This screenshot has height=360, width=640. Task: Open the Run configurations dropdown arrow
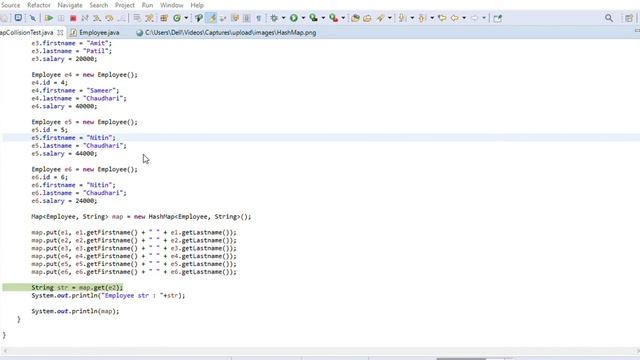(x=303, y=18)
